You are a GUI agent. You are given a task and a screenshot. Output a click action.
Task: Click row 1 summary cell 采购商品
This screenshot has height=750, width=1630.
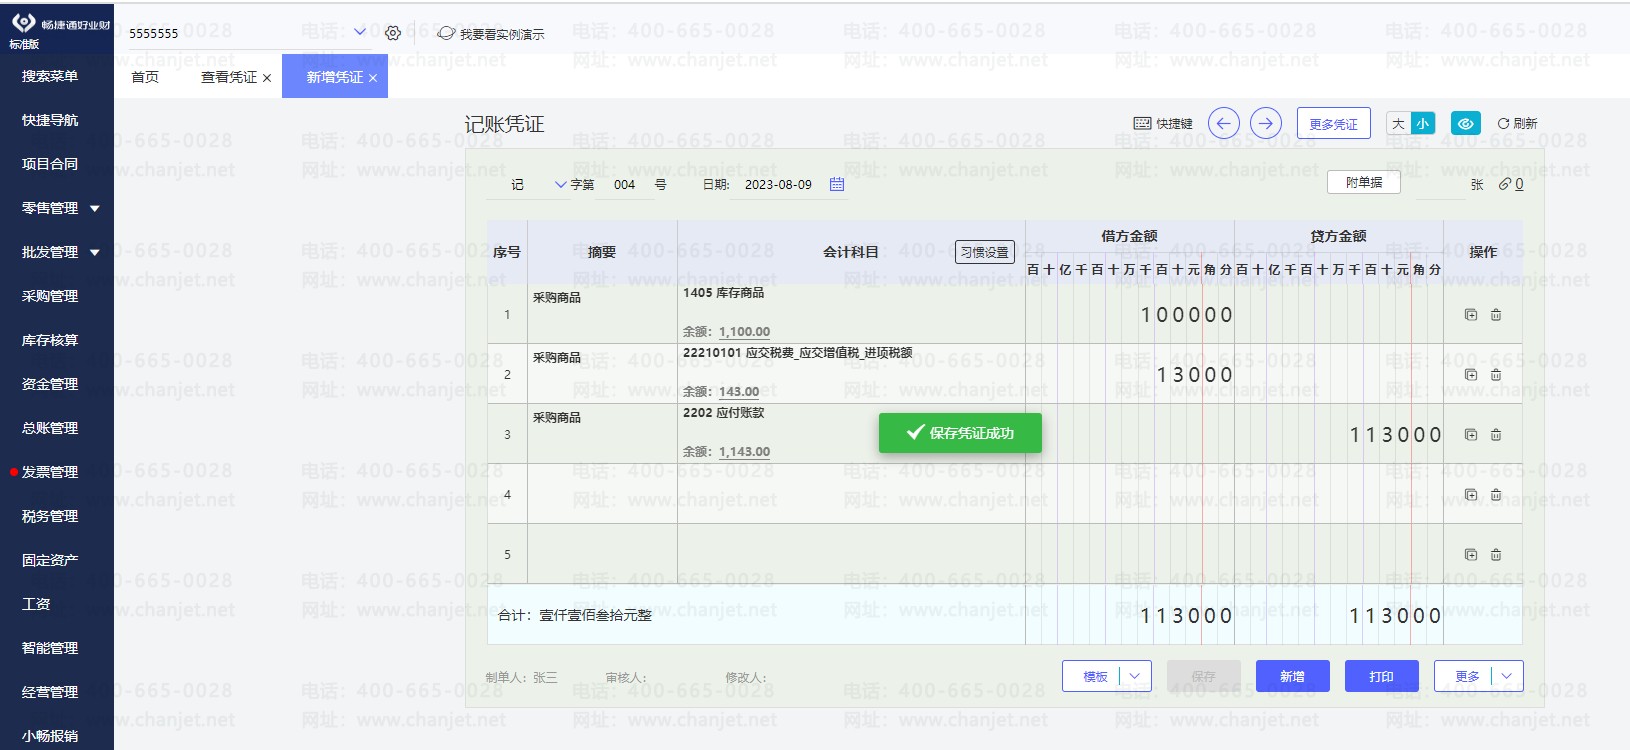[x=602, y=314]
